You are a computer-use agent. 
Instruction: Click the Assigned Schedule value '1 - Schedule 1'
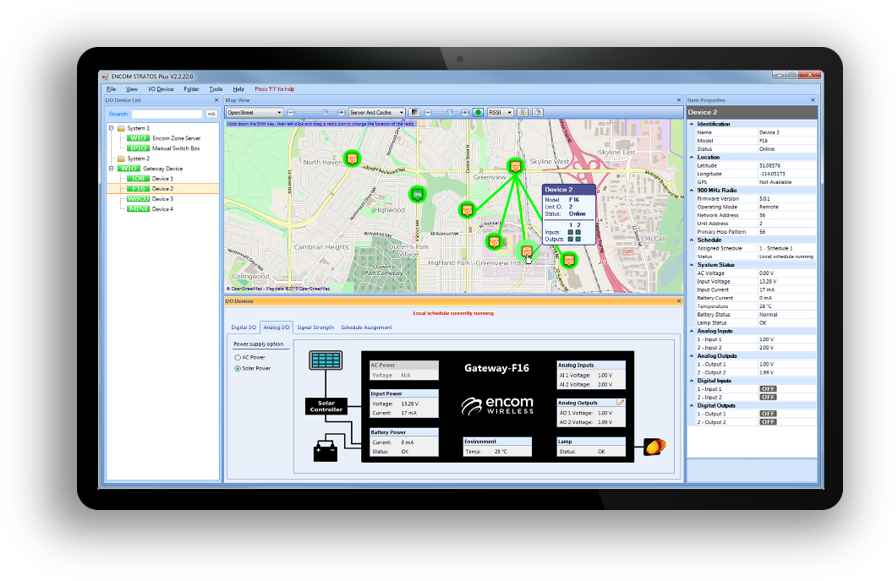coord(776,249)
